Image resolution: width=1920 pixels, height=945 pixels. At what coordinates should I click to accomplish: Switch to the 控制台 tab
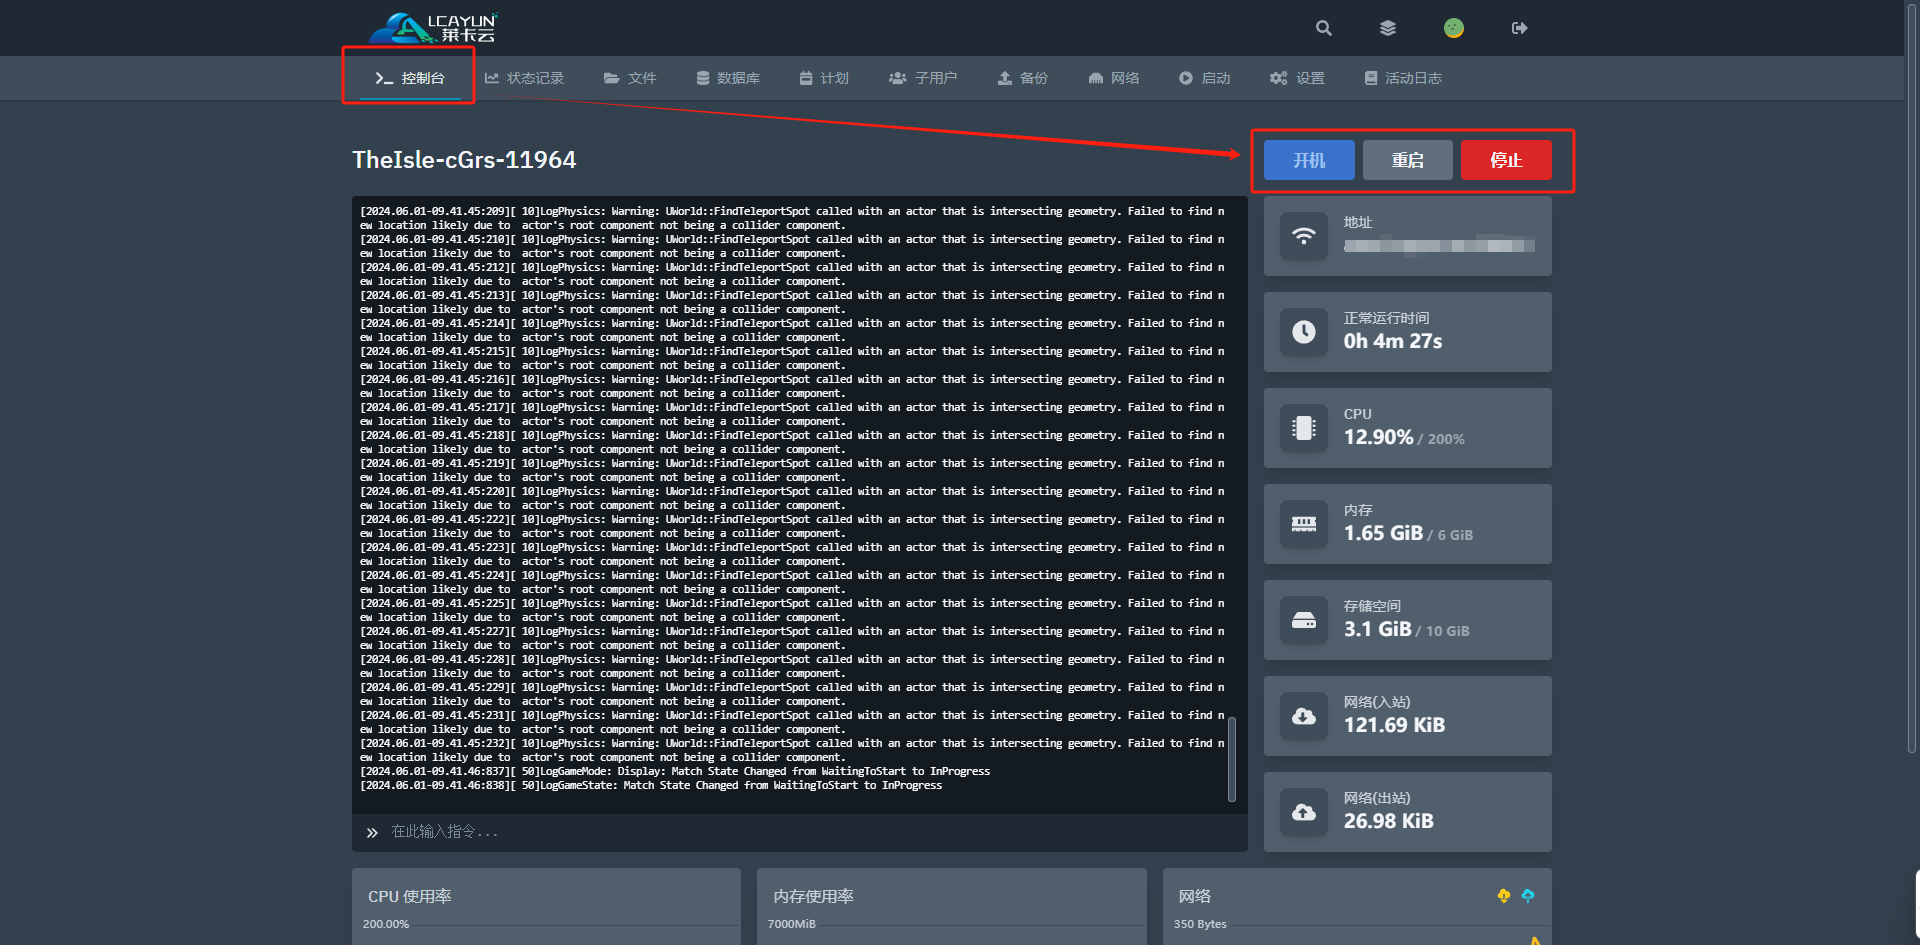point(409,78)
